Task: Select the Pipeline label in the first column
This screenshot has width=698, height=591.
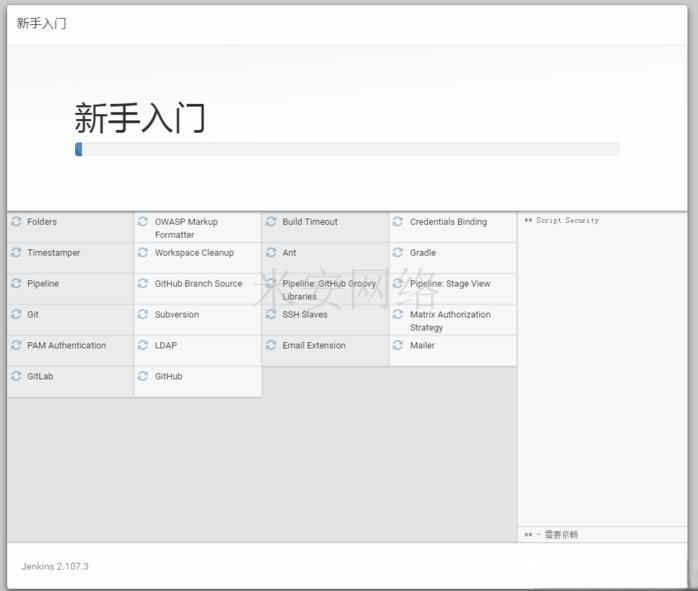Action: click(43, 283)
